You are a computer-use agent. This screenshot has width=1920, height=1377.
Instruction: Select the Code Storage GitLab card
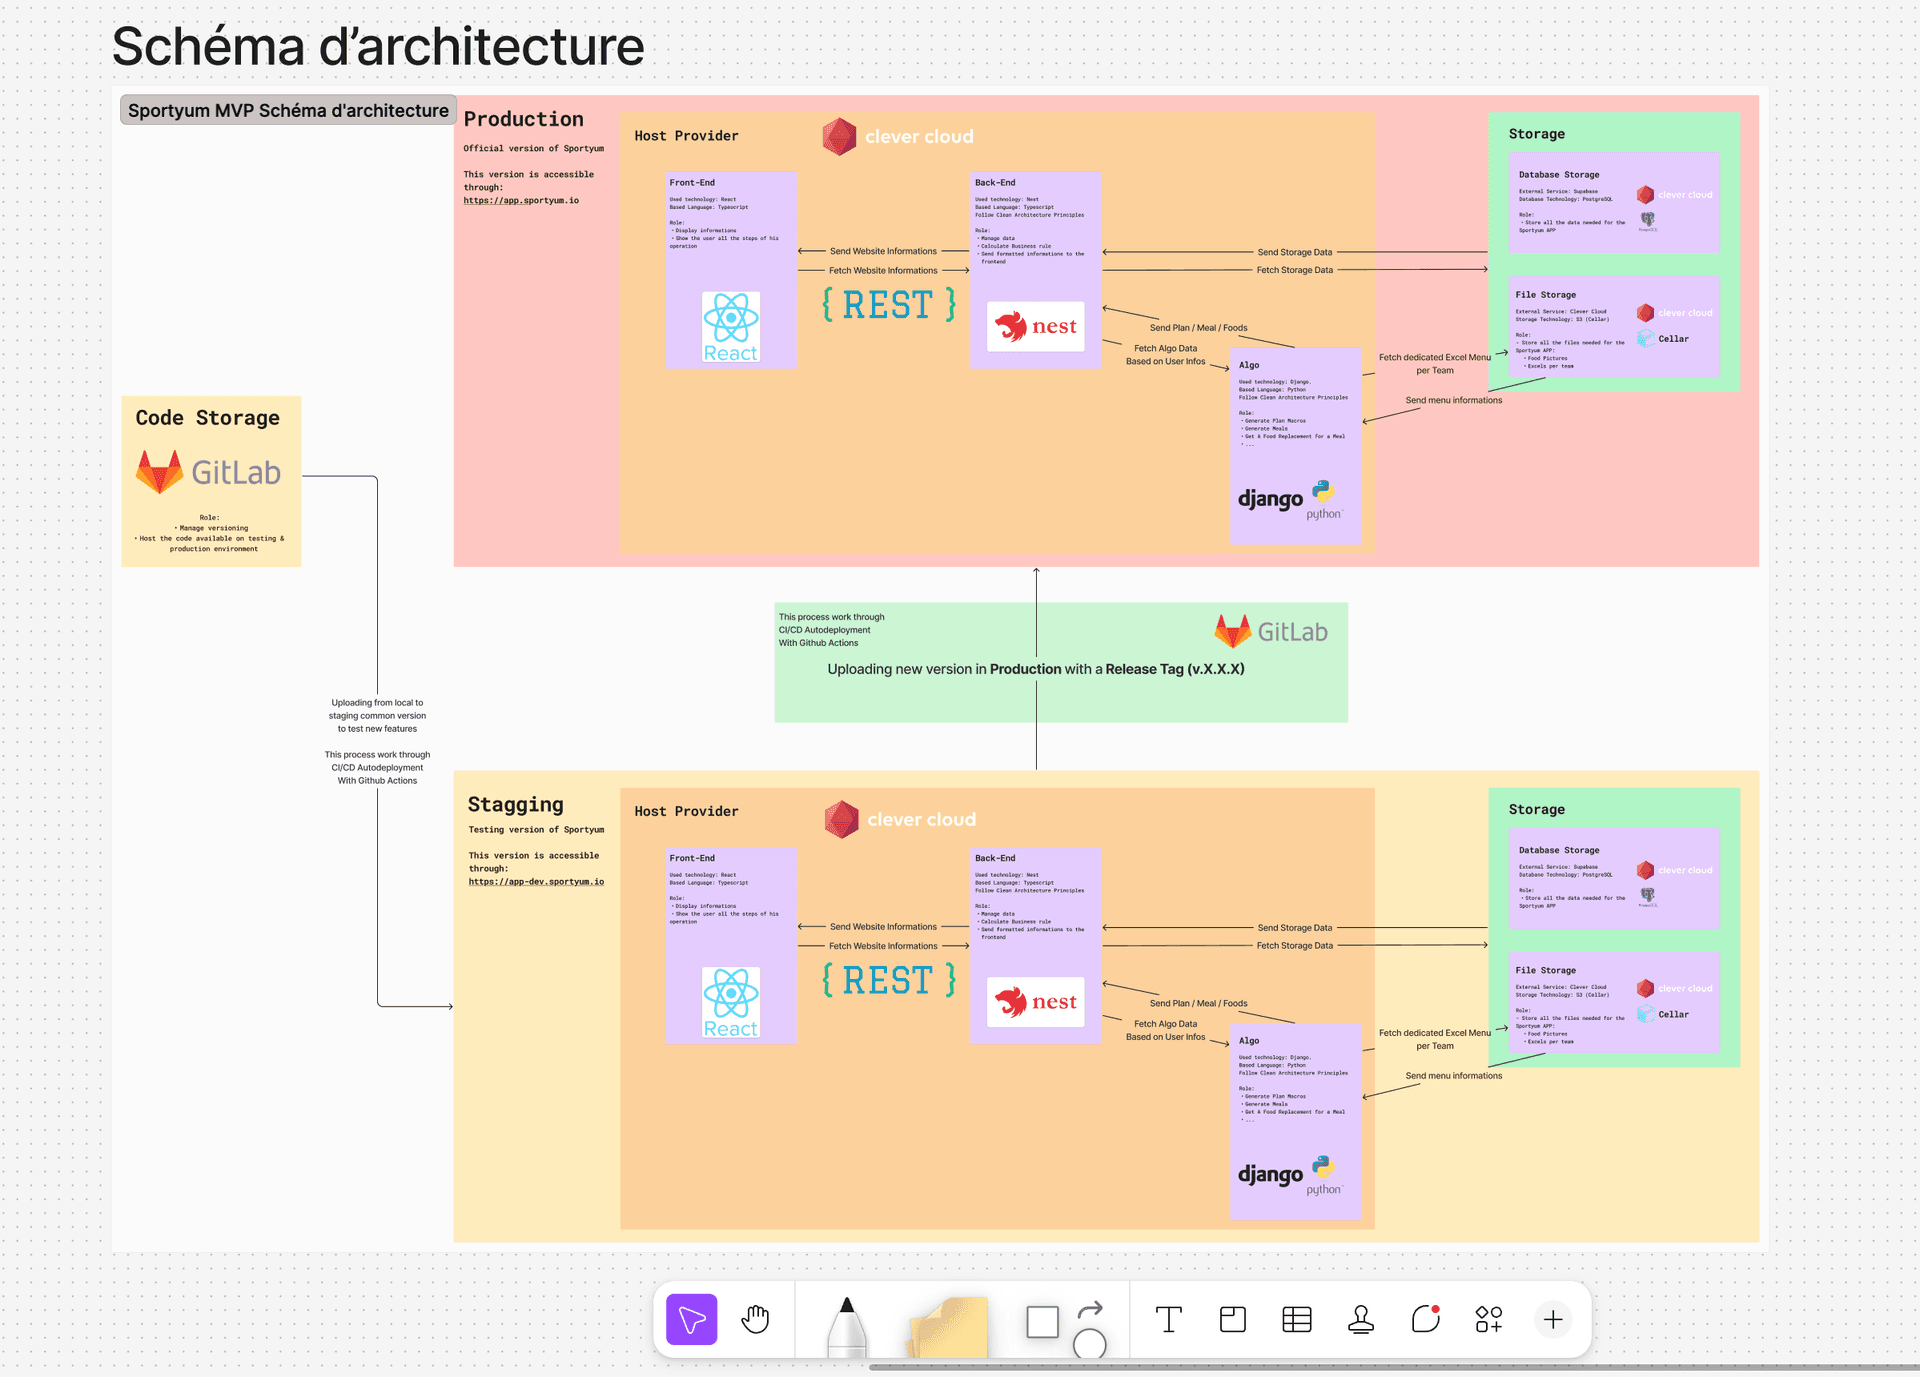(211, 481)
